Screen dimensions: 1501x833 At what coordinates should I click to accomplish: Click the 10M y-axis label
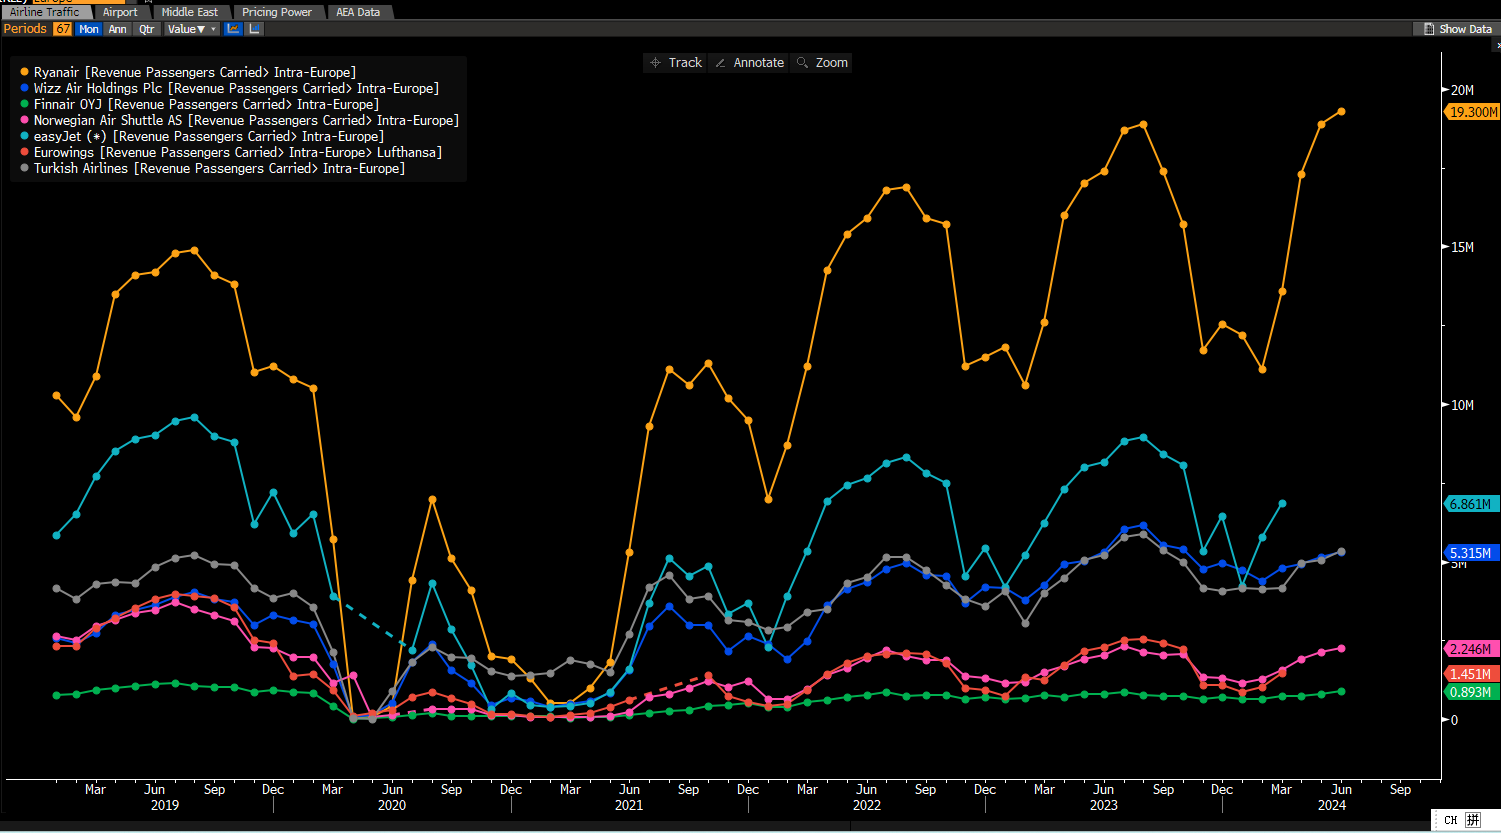click(1463, 405)
